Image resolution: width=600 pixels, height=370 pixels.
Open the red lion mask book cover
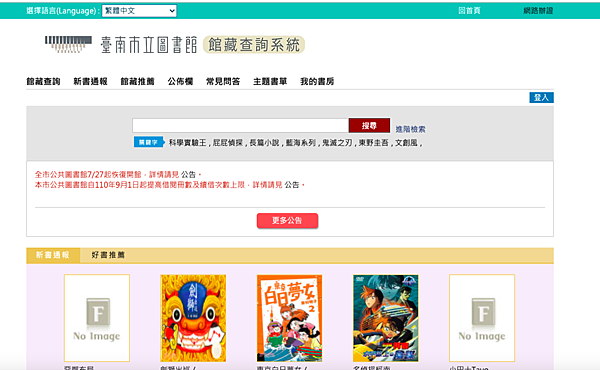193,318
